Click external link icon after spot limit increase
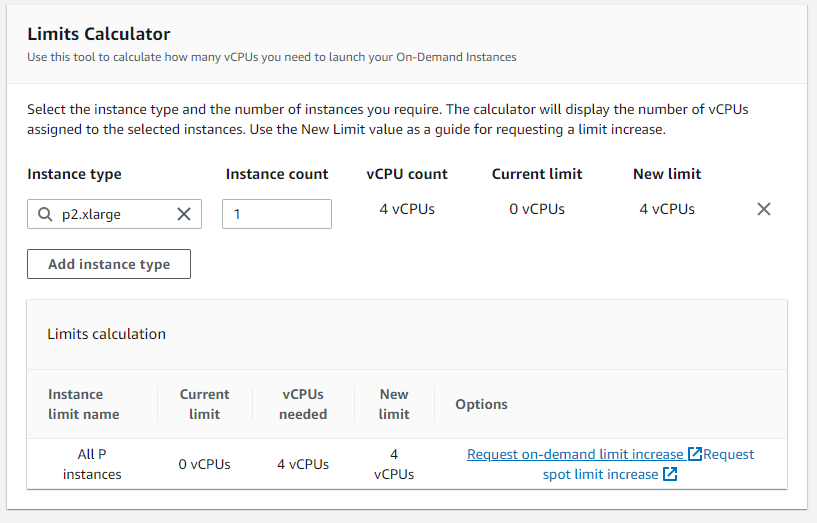 click(x=670, y=474)
